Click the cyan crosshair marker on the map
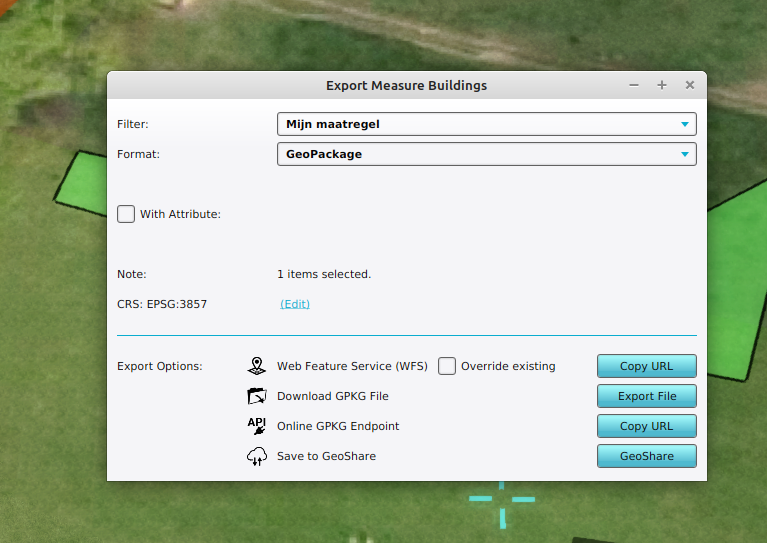 502,499
